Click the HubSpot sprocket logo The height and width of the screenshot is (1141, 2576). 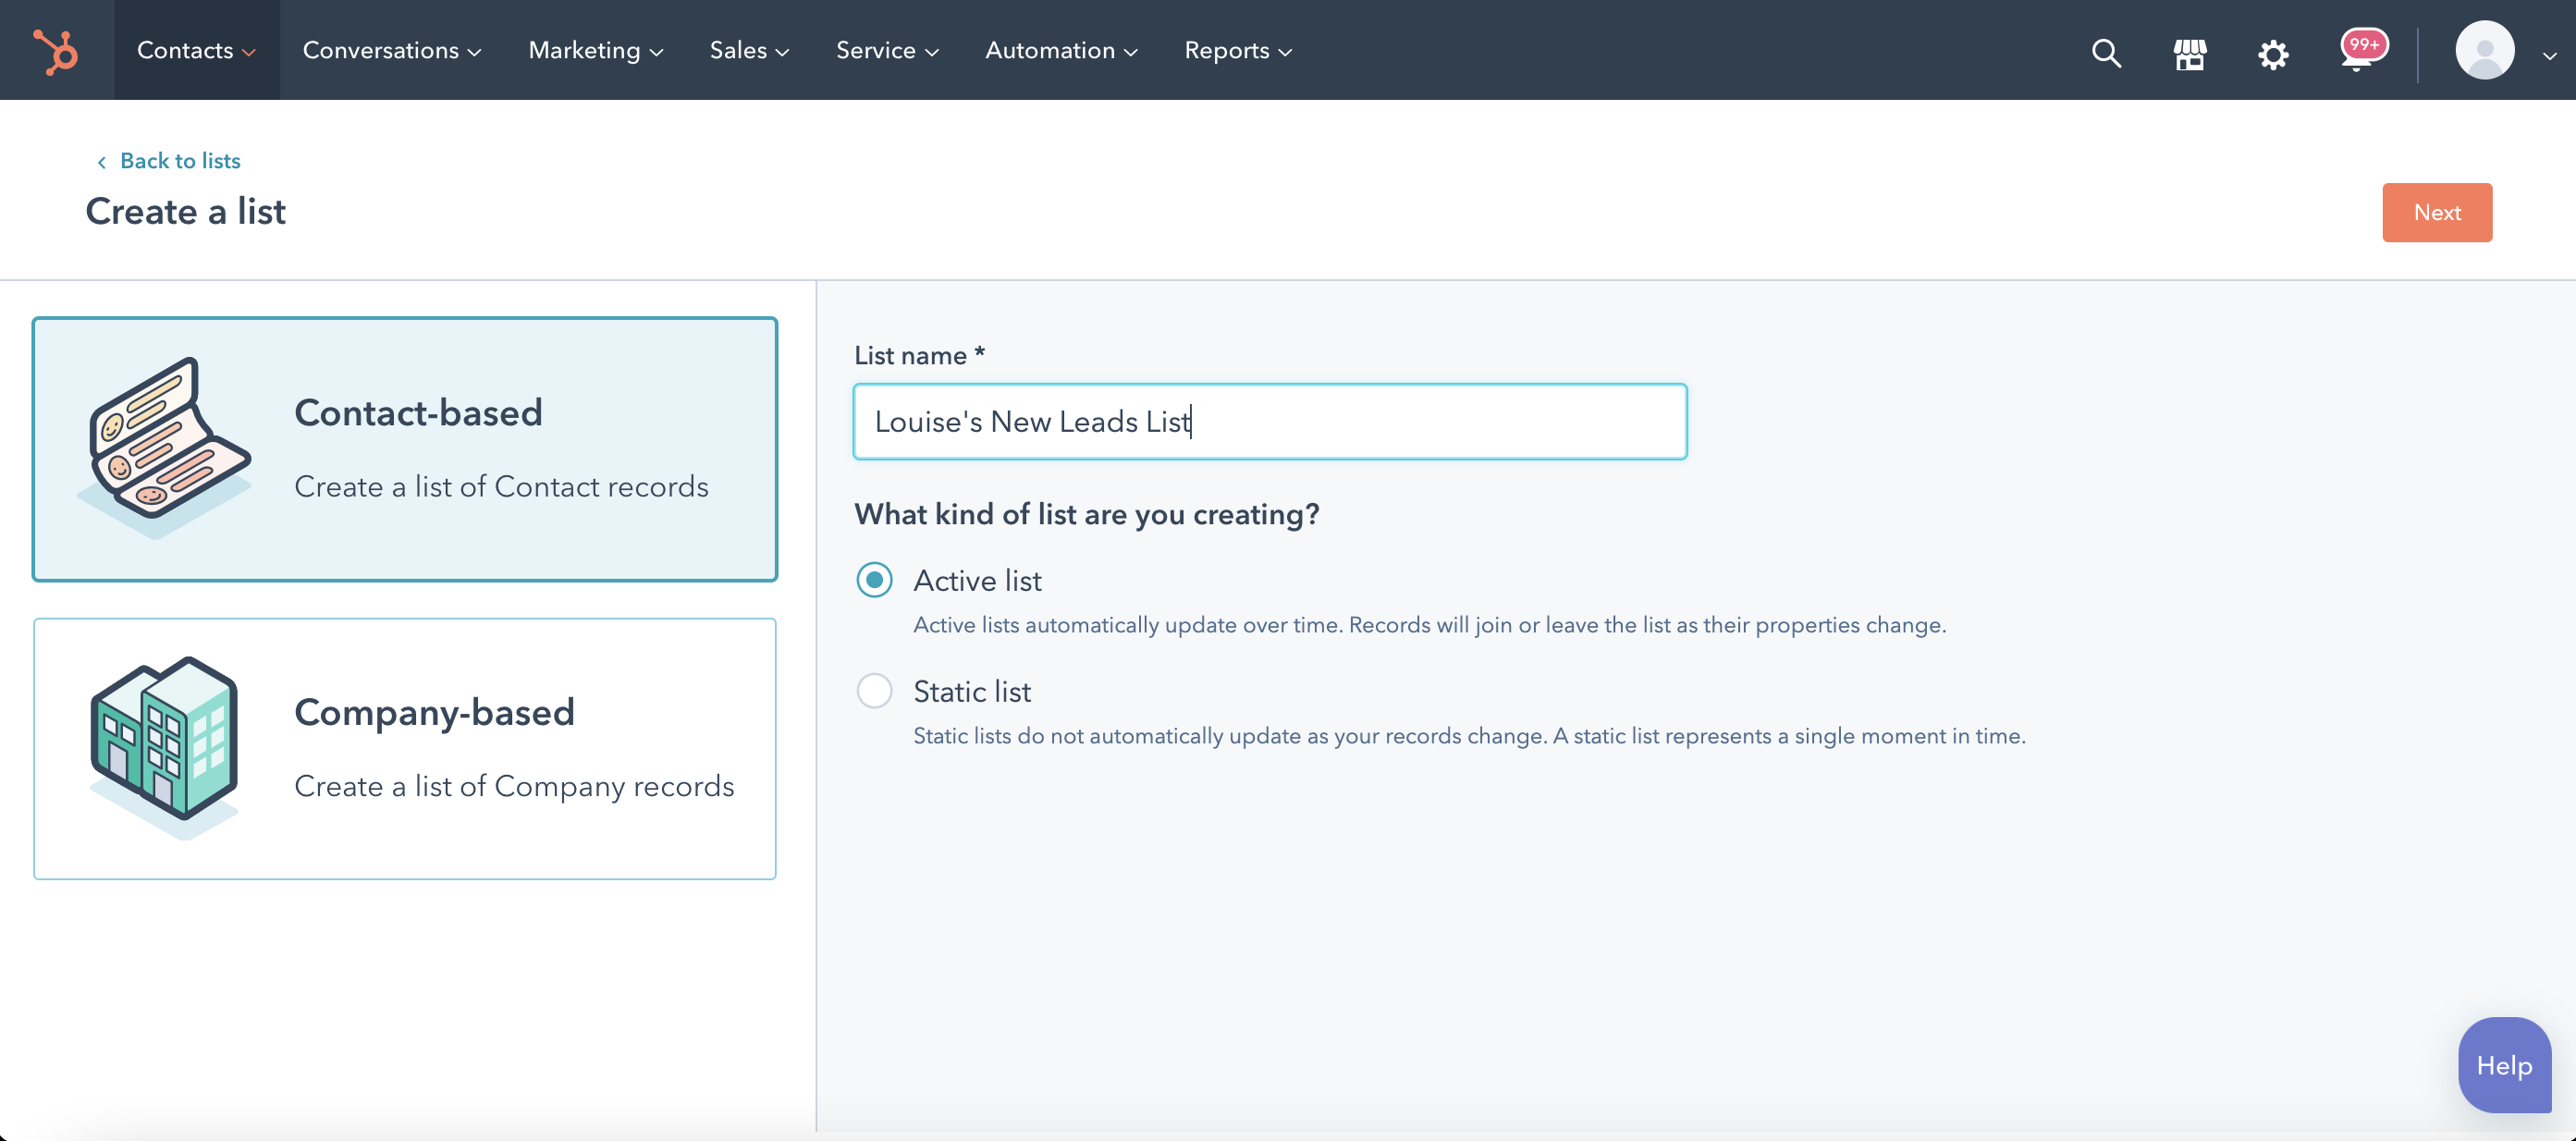tap(56, 50)
